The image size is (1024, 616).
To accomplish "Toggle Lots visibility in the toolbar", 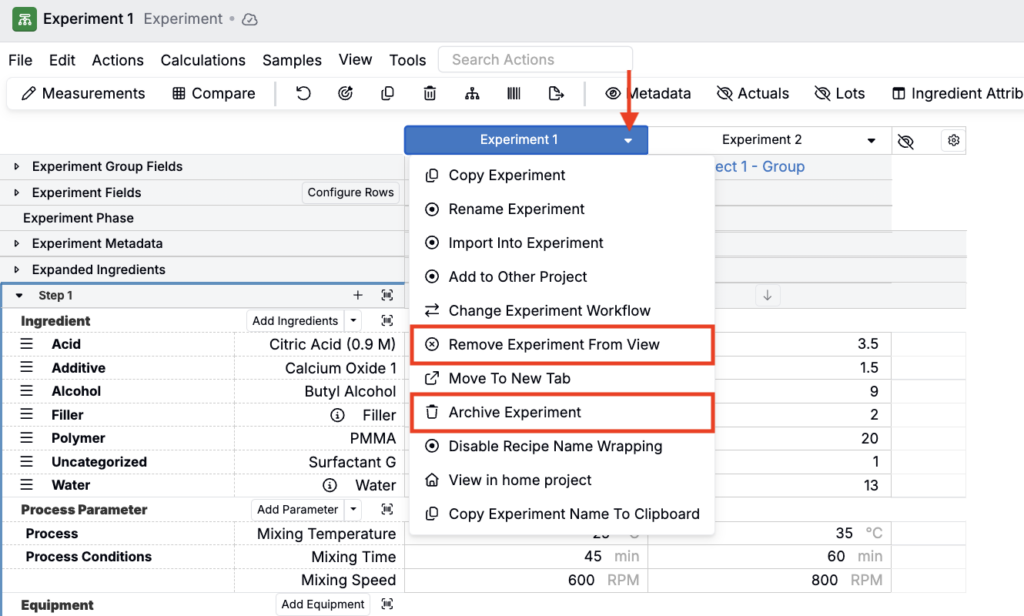I will 839,94.
